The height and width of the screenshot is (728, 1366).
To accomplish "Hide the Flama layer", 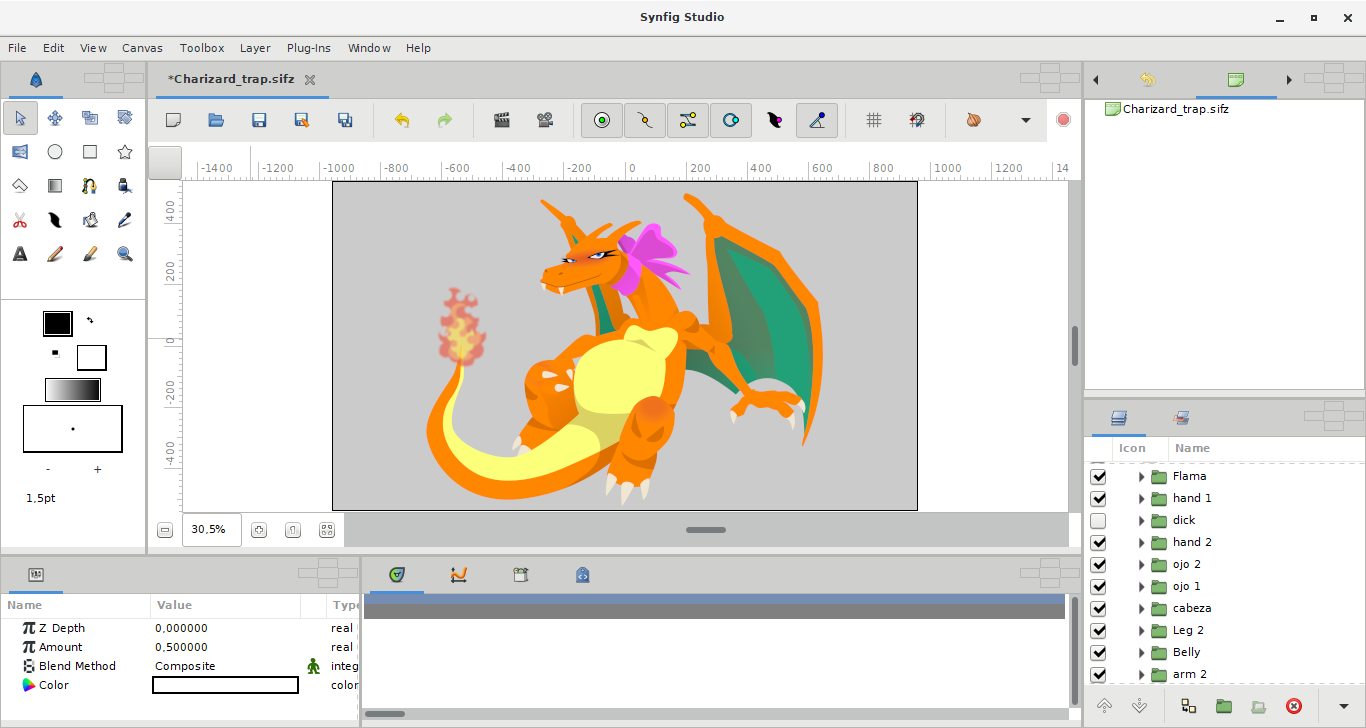I will pos(1098,476).
